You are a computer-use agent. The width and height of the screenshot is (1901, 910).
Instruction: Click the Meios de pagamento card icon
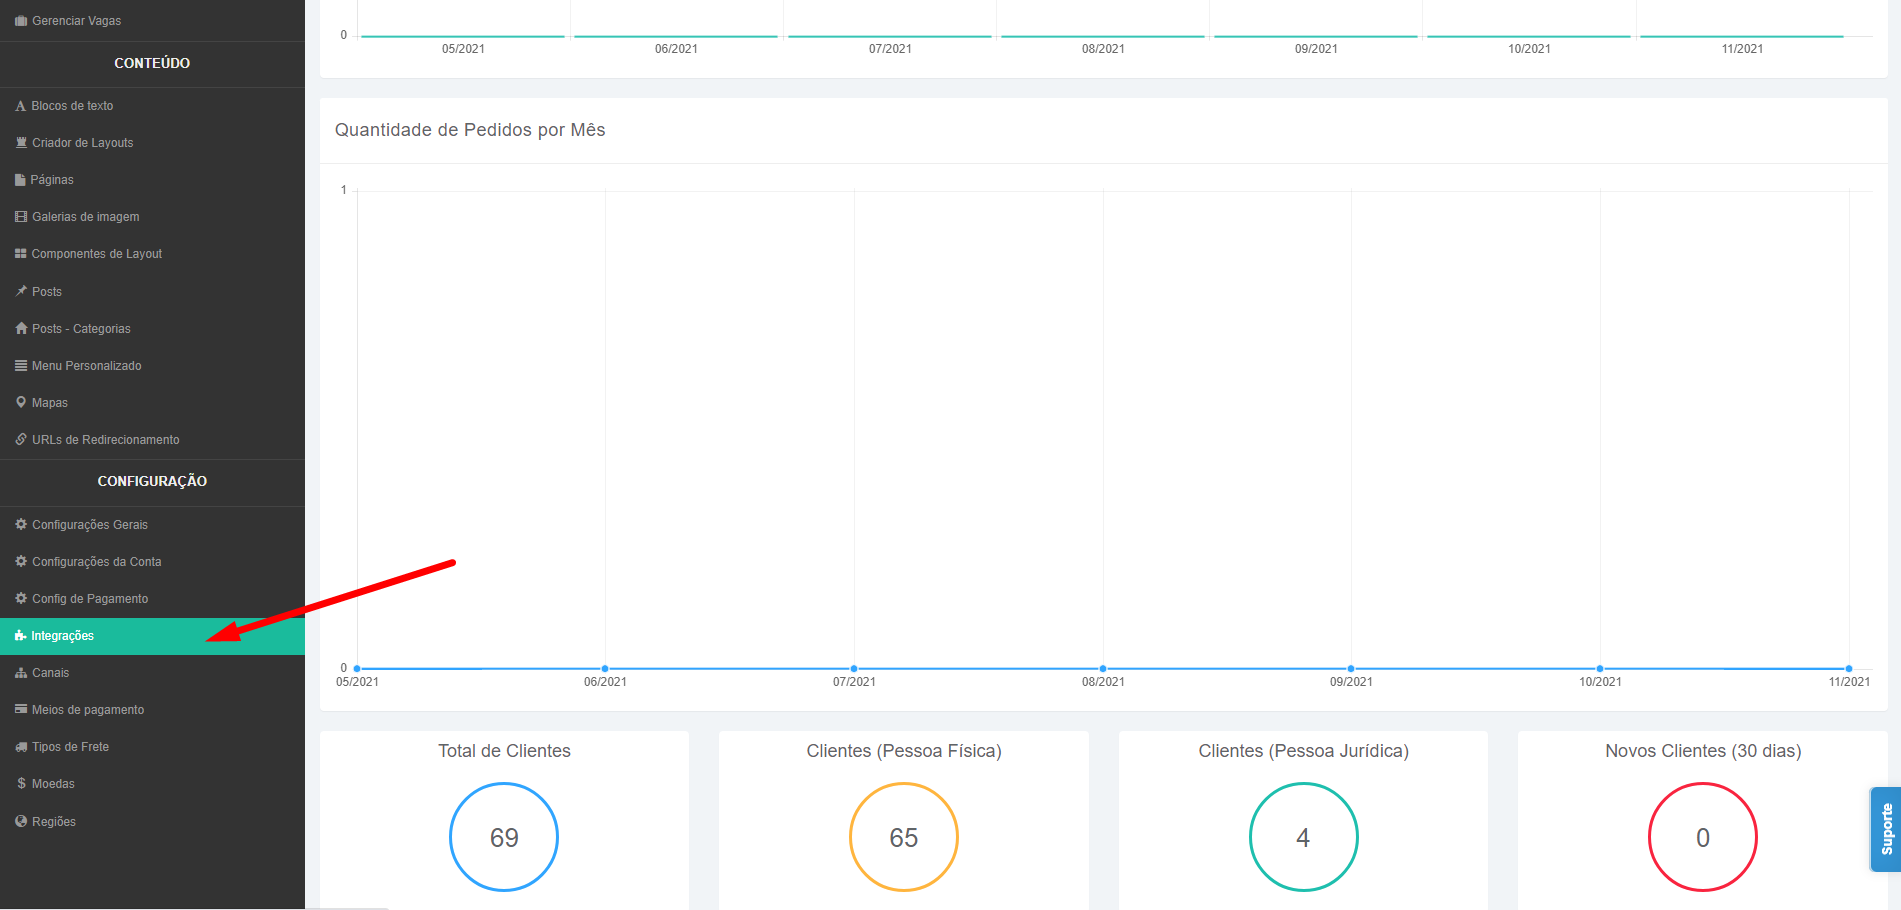coord(21,710)
